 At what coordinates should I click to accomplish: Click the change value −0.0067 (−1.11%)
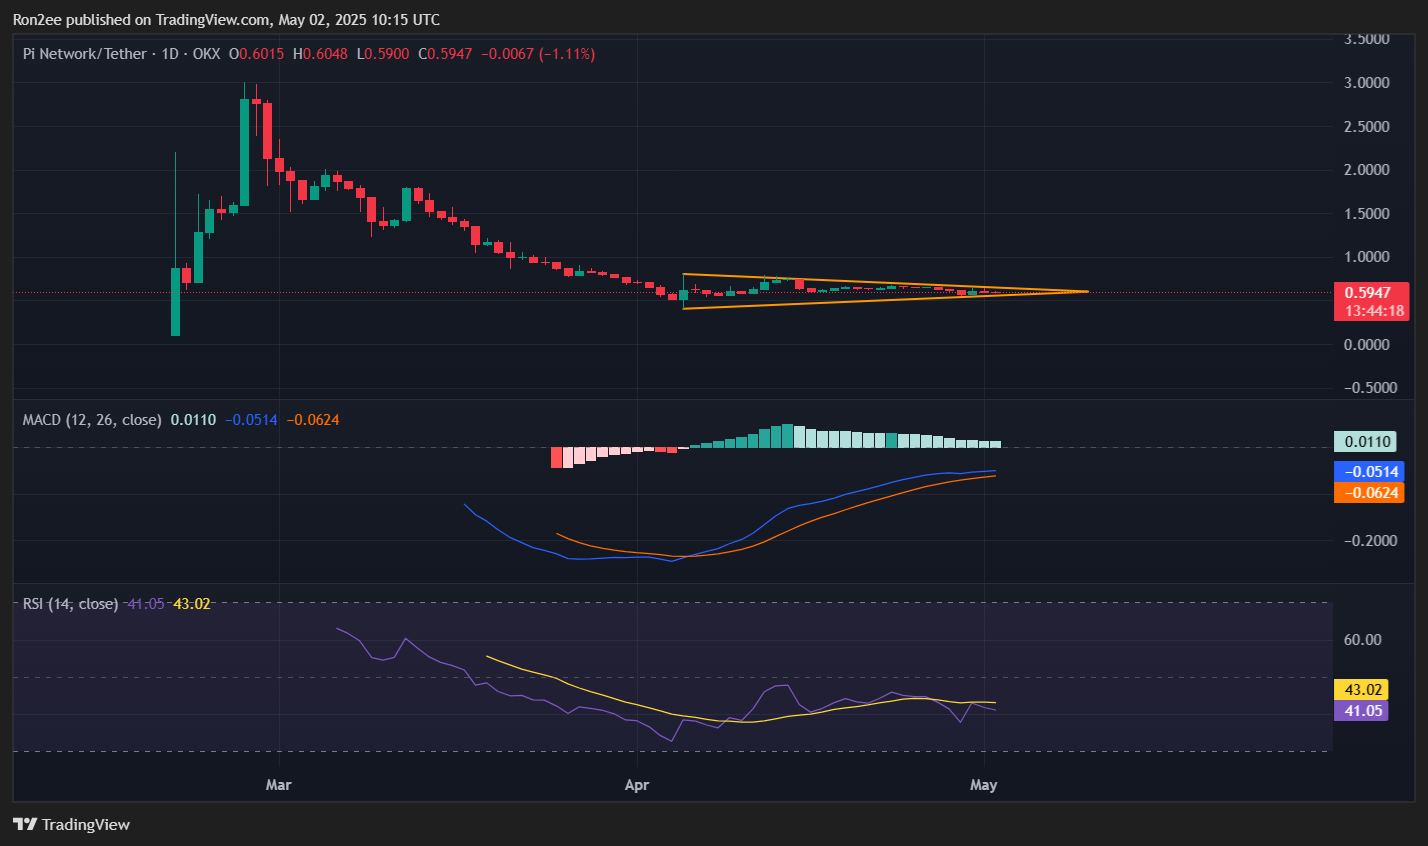pyautogui.click(x=538, y=54)
